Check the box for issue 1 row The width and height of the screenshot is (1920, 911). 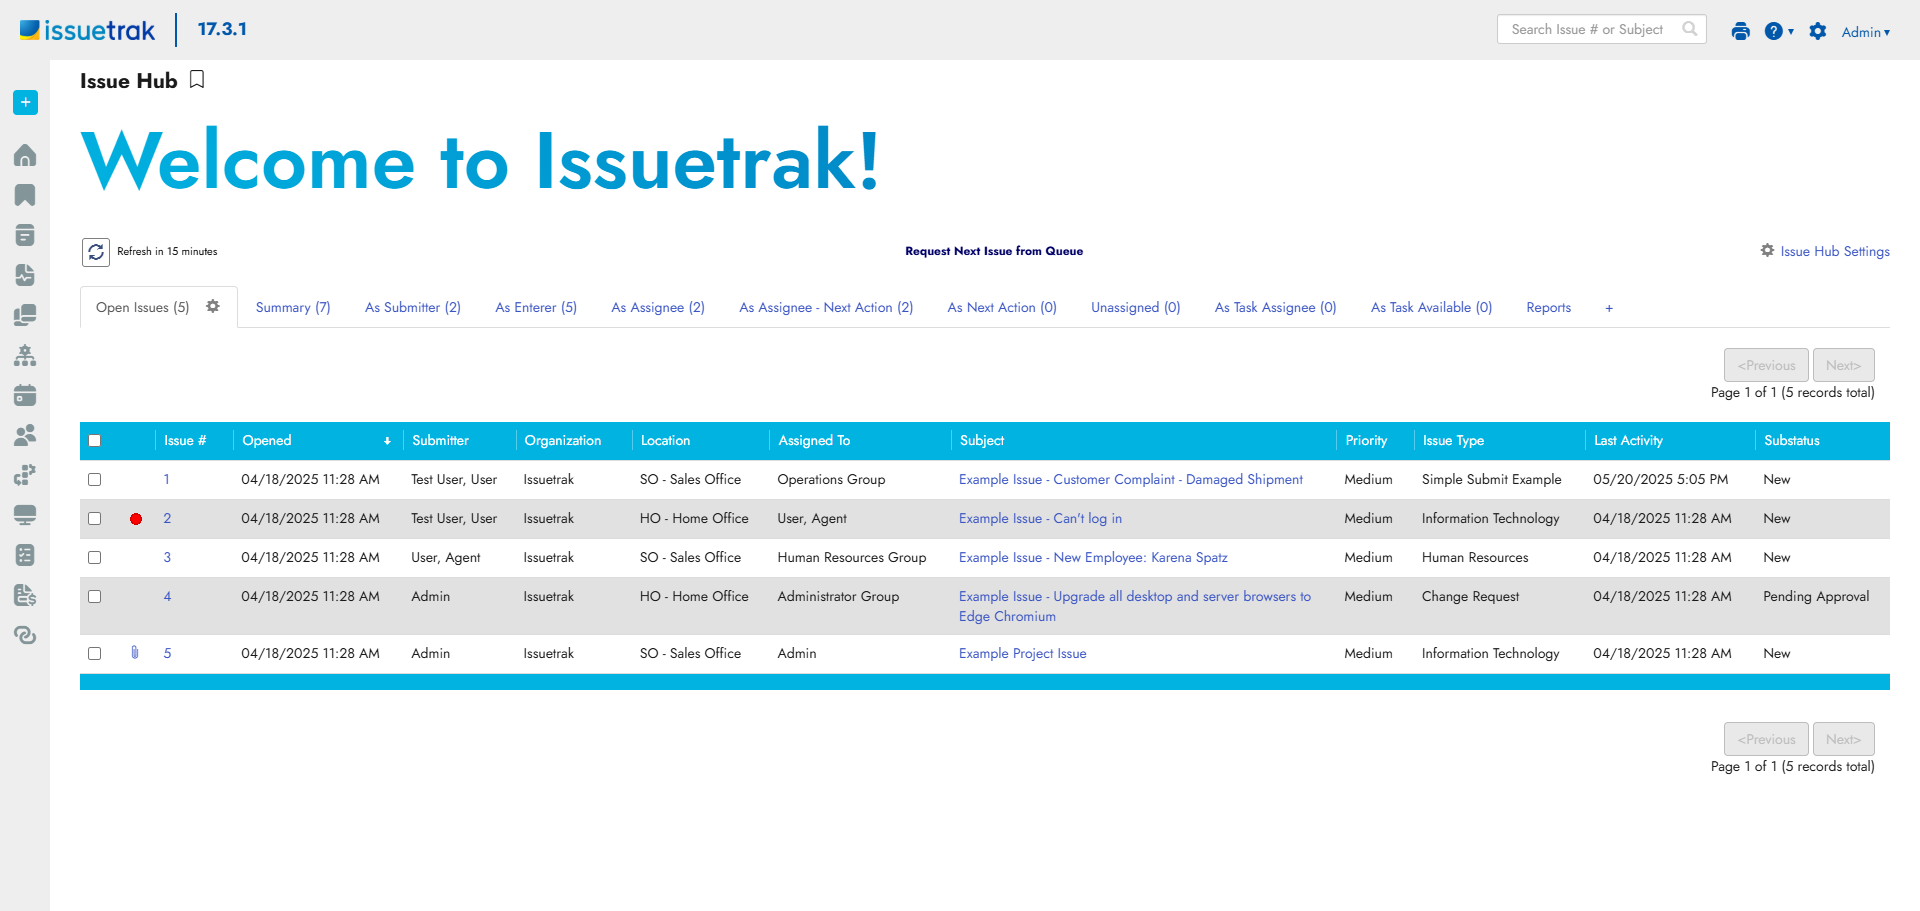(x=95, y=480)
